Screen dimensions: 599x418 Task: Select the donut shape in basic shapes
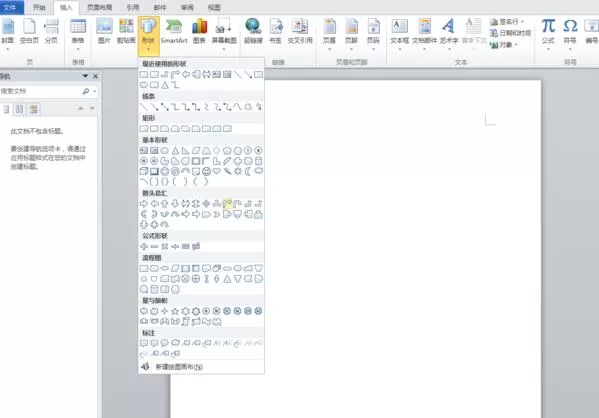pyautogui.click(x=165, y=172)
